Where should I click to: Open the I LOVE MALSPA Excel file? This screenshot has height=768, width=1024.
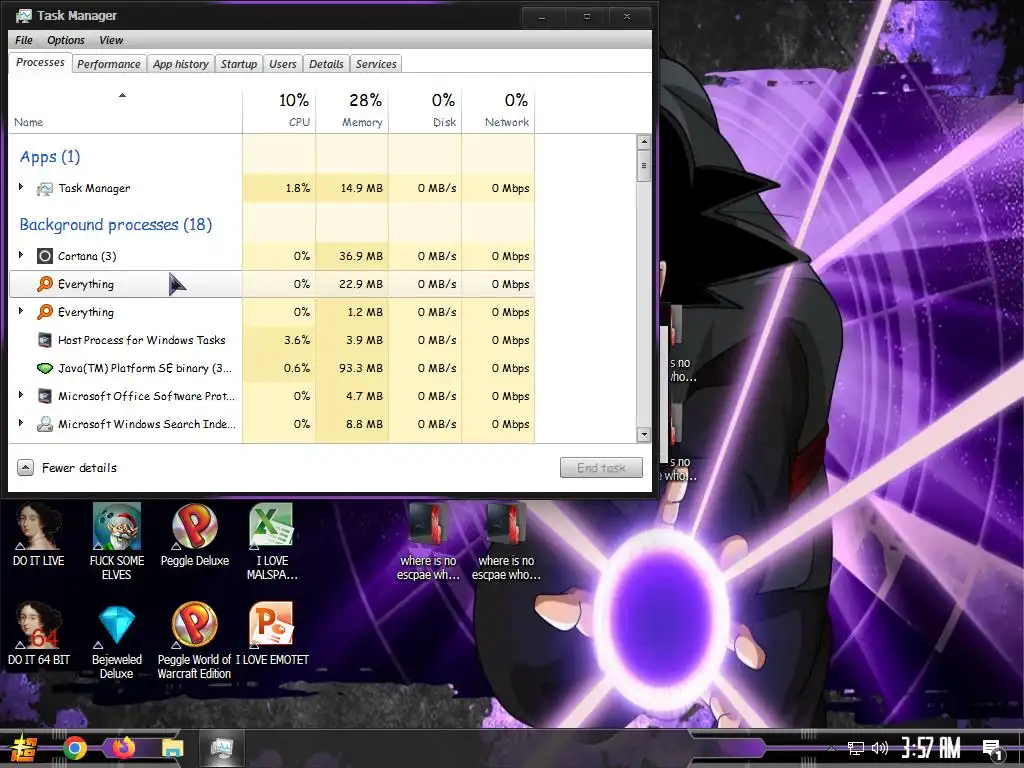pyautogui.click(x=272, y=541)
